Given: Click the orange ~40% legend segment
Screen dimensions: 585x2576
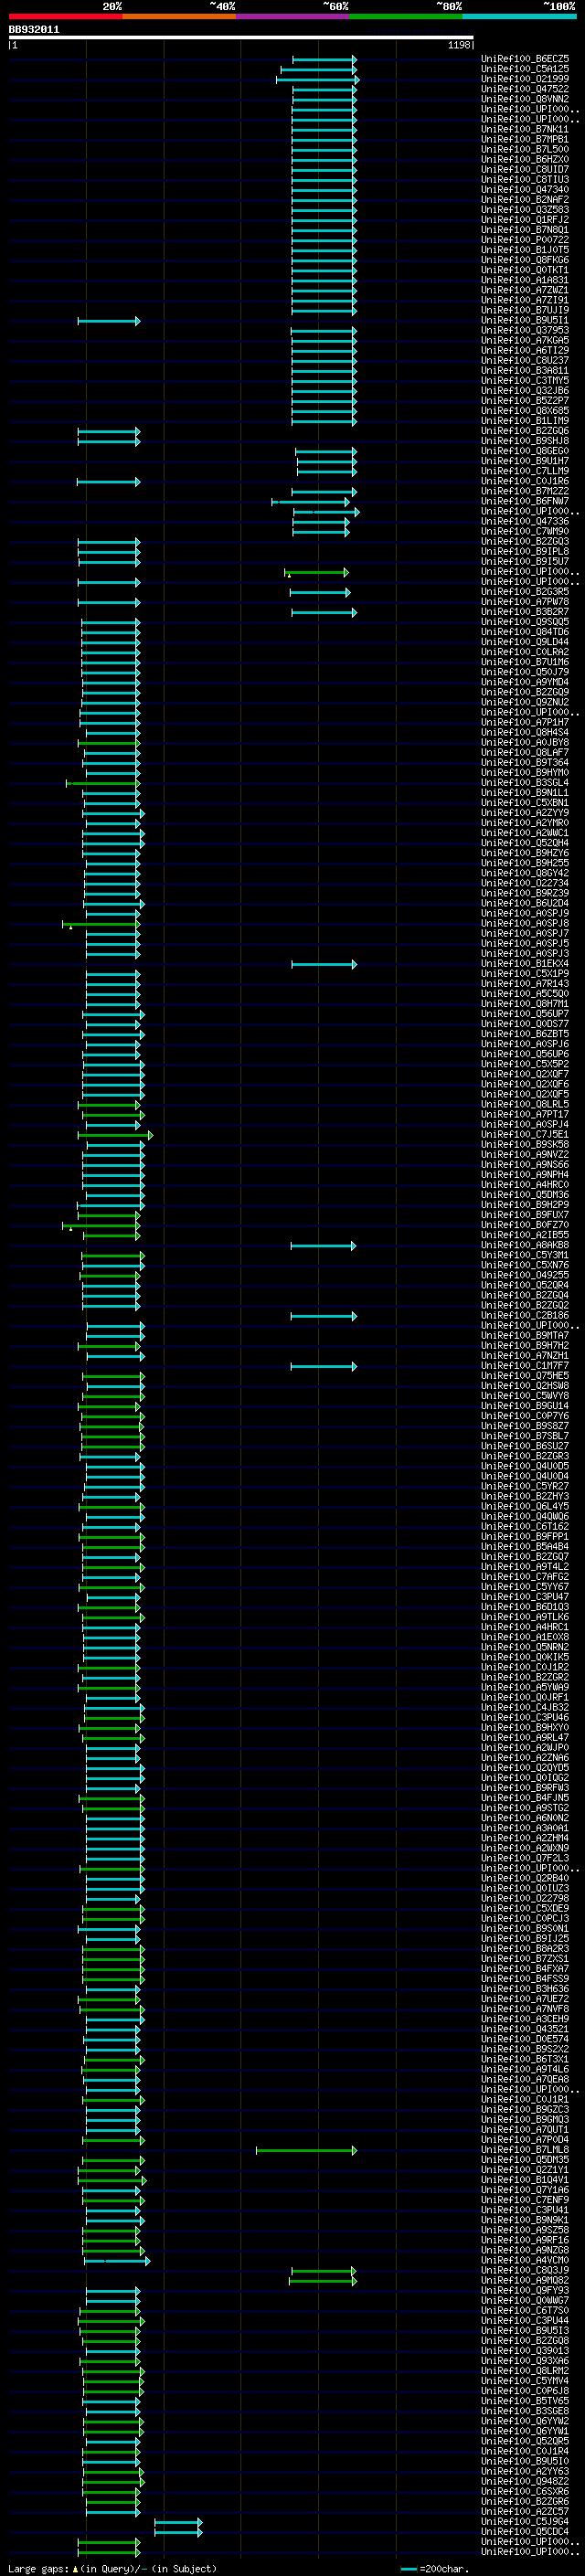Looking at the screenshot, I should click(179, 16).
